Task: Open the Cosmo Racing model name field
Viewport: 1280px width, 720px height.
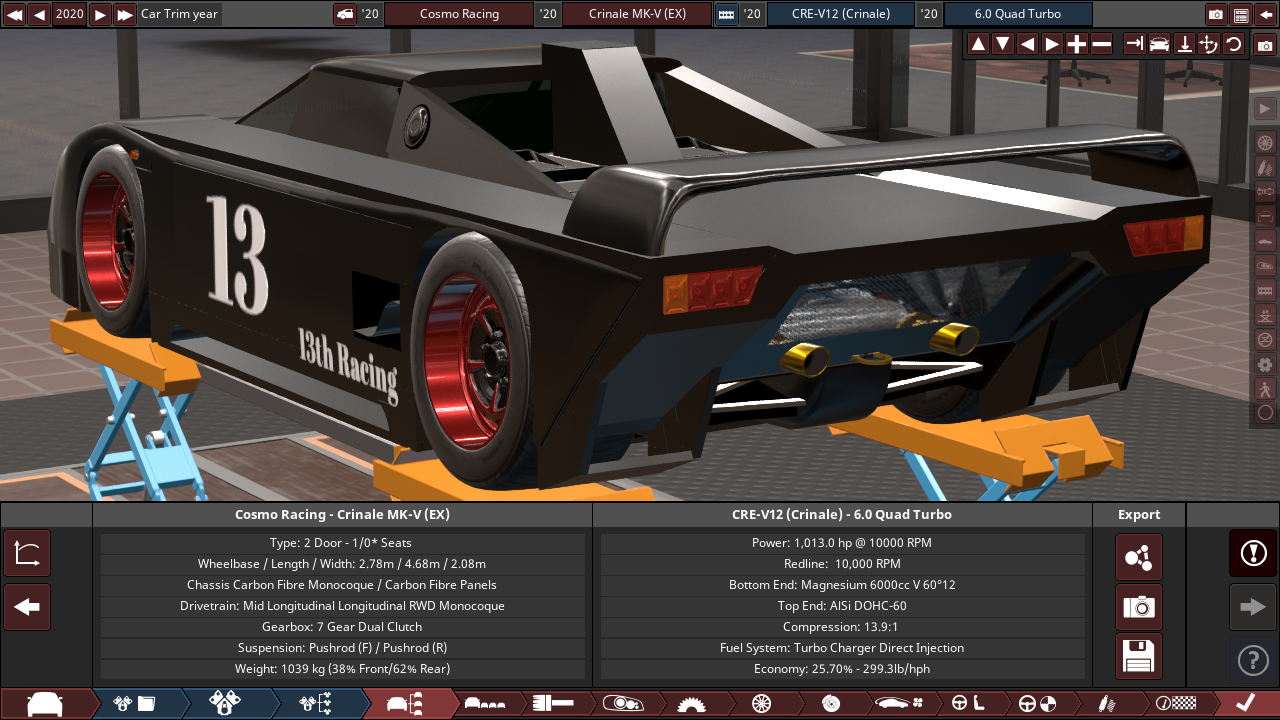Action: (x=459, y=14)
